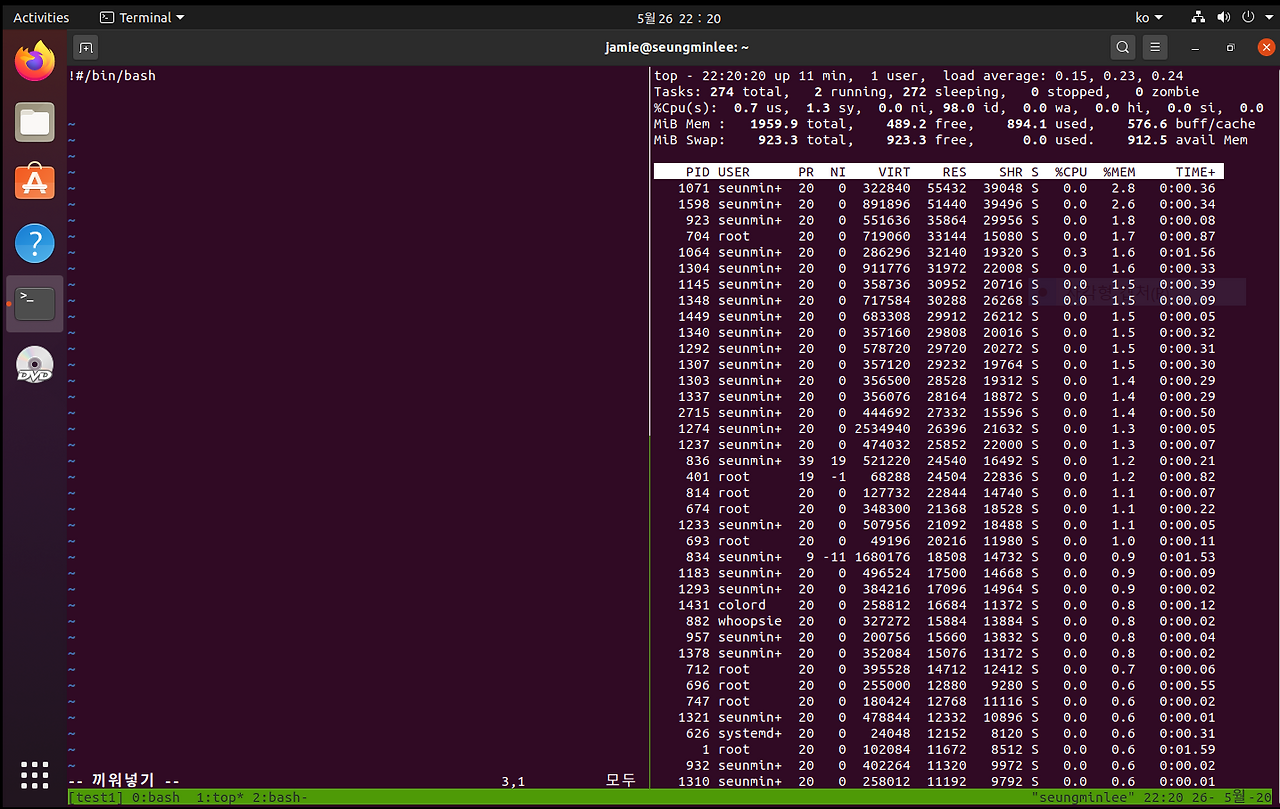Click the power icon in top bar
1280x809 pixels.
click(x=1247, y=17)
